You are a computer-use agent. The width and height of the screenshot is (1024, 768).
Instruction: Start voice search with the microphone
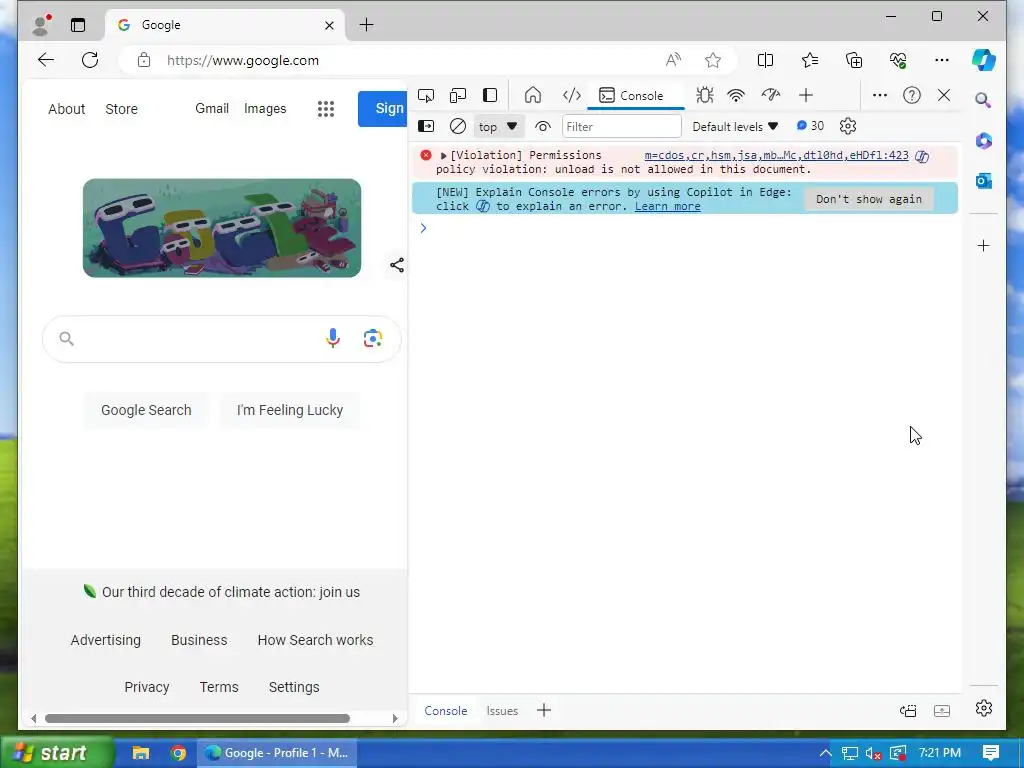(332, 338)
